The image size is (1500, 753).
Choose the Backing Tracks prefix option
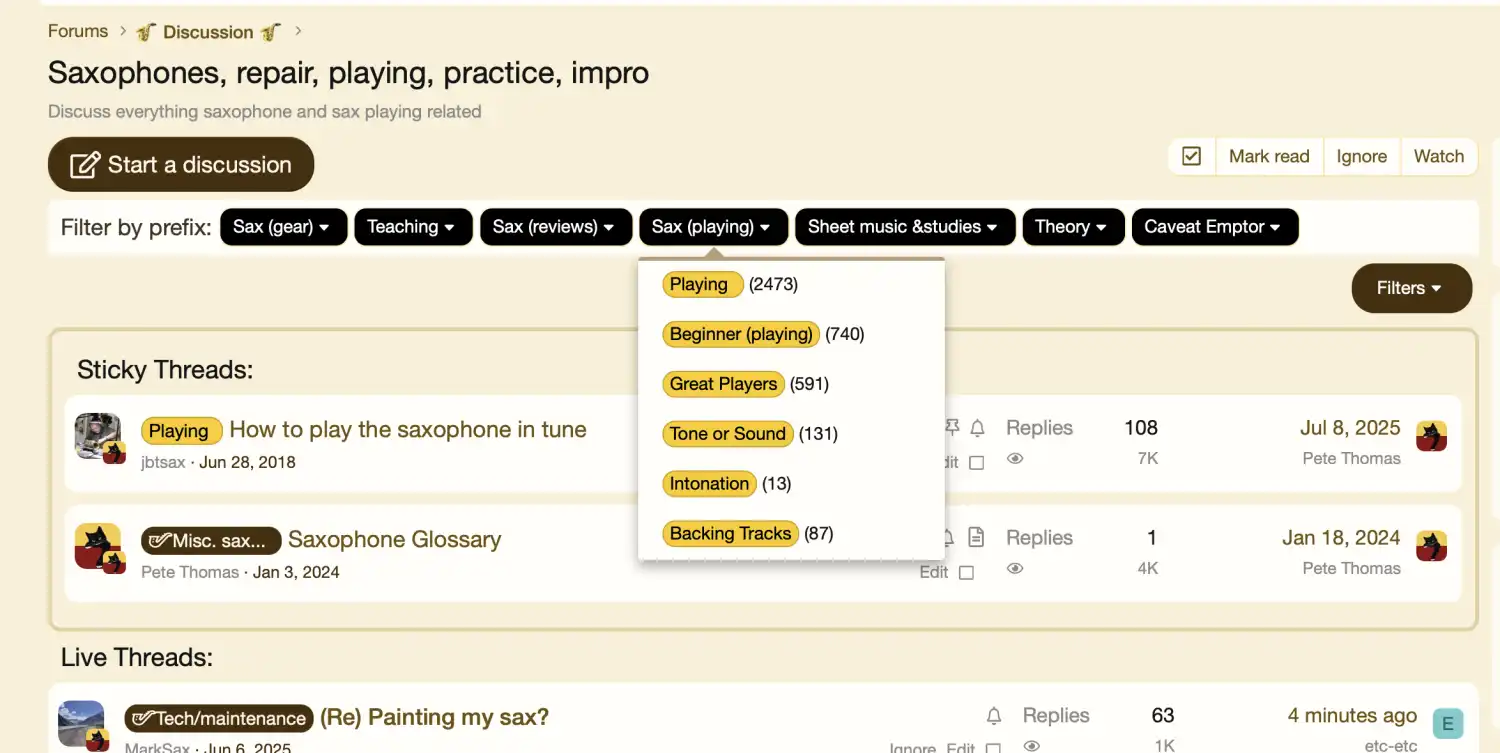coord(731,534)
